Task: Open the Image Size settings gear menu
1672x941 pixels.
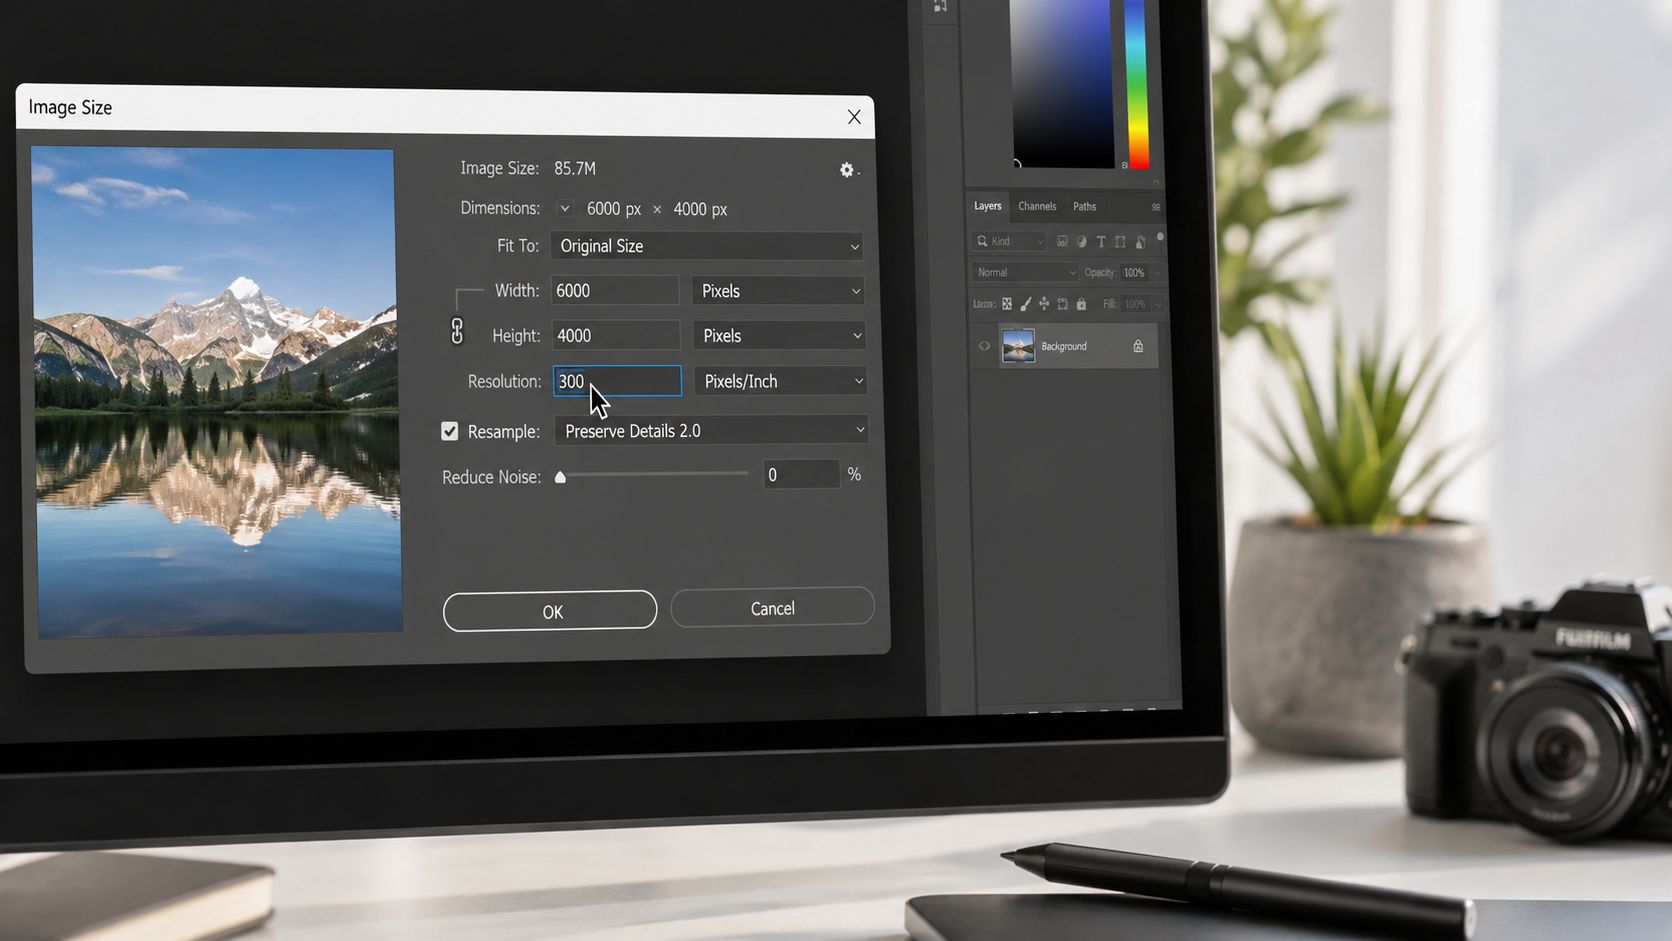Action: pyautogui.click(x=847, y=170)
